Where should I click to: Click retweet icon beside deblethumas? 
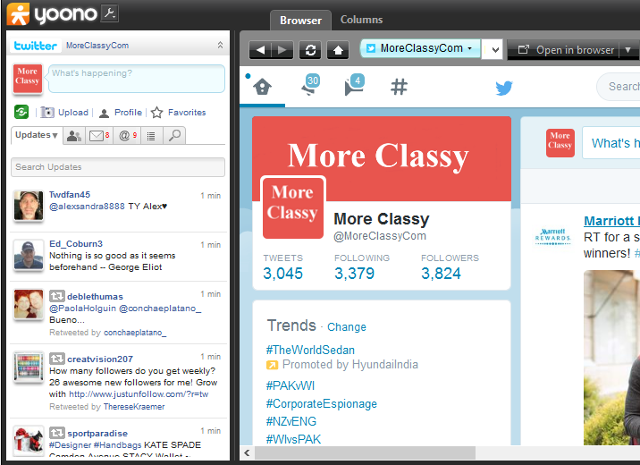[x=57, y=296]
